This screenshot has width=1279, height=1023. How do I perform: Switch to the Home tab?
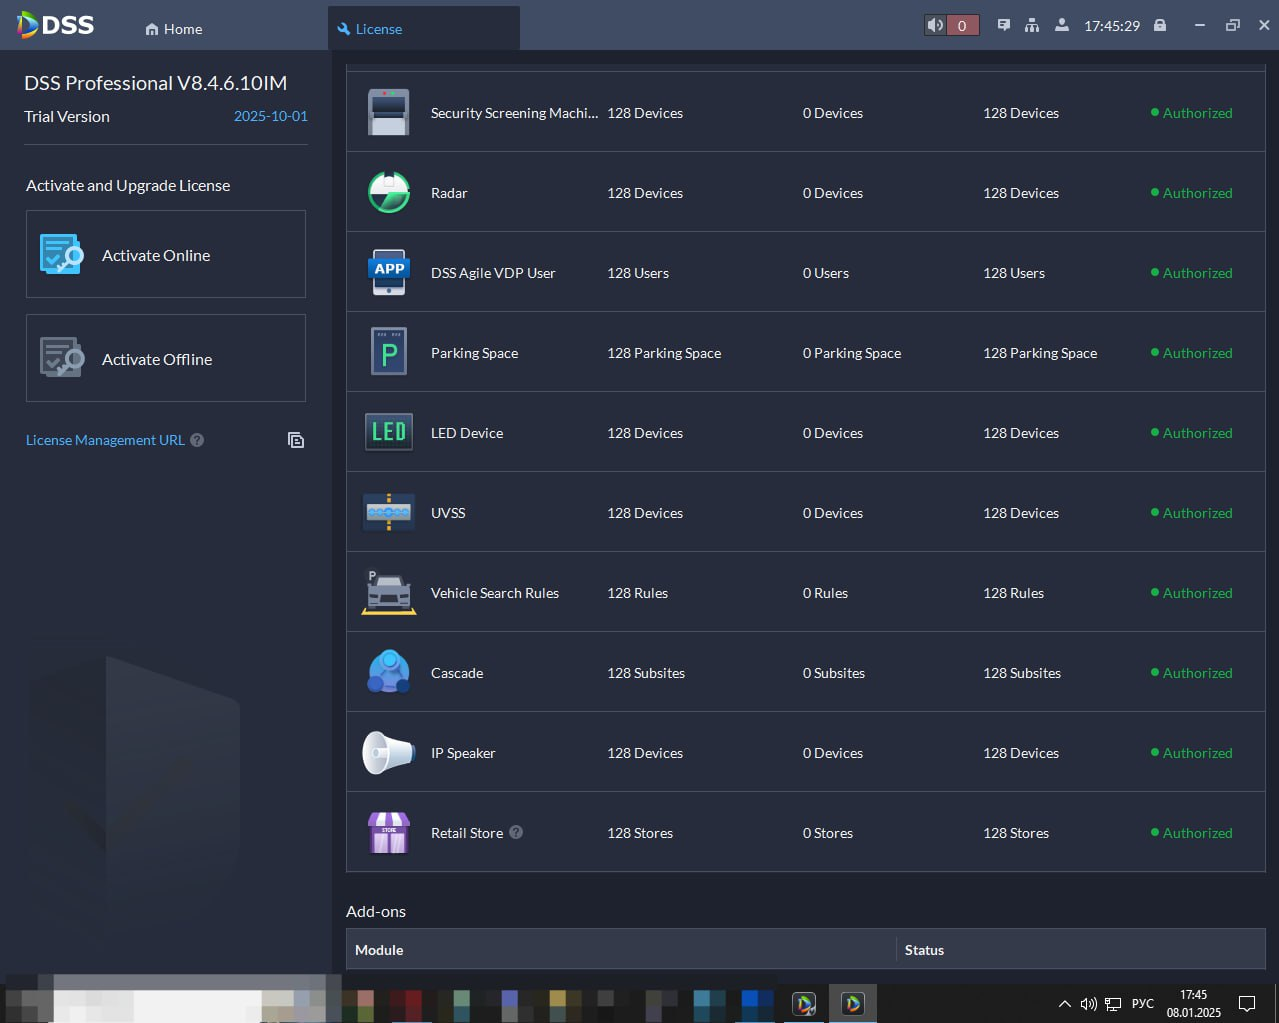(174, 29)
